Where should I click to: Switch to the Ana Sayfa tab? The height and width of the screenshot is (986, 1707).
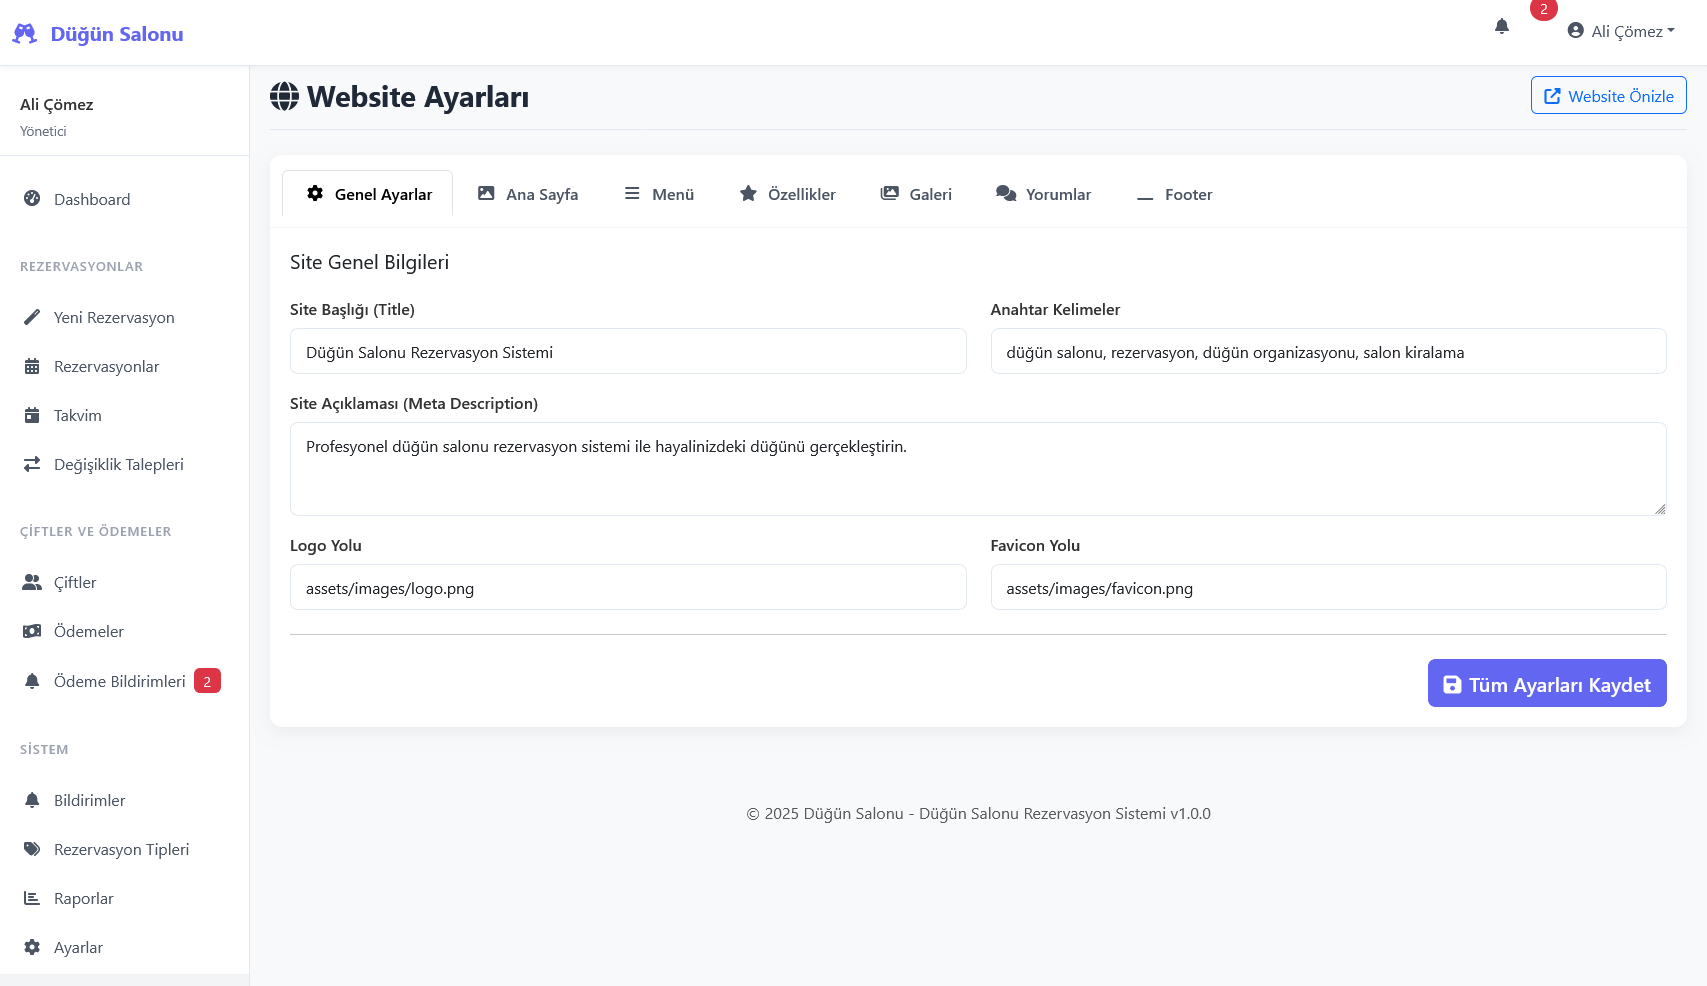pyautogui.click(x=528, y=194)
